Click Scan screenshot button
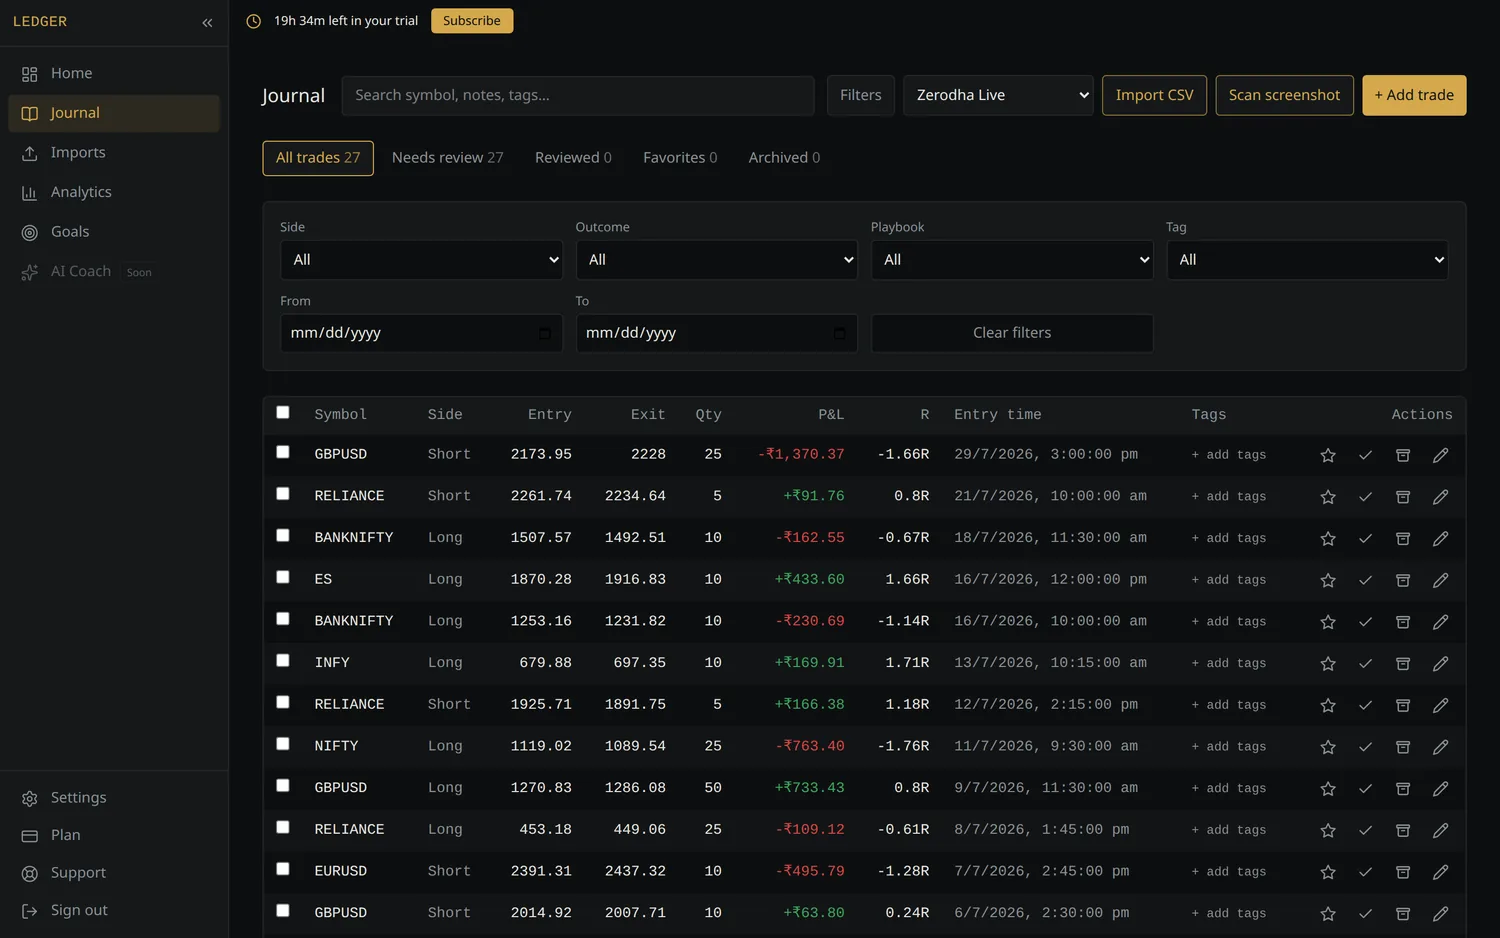 (x=1284, y=95)
